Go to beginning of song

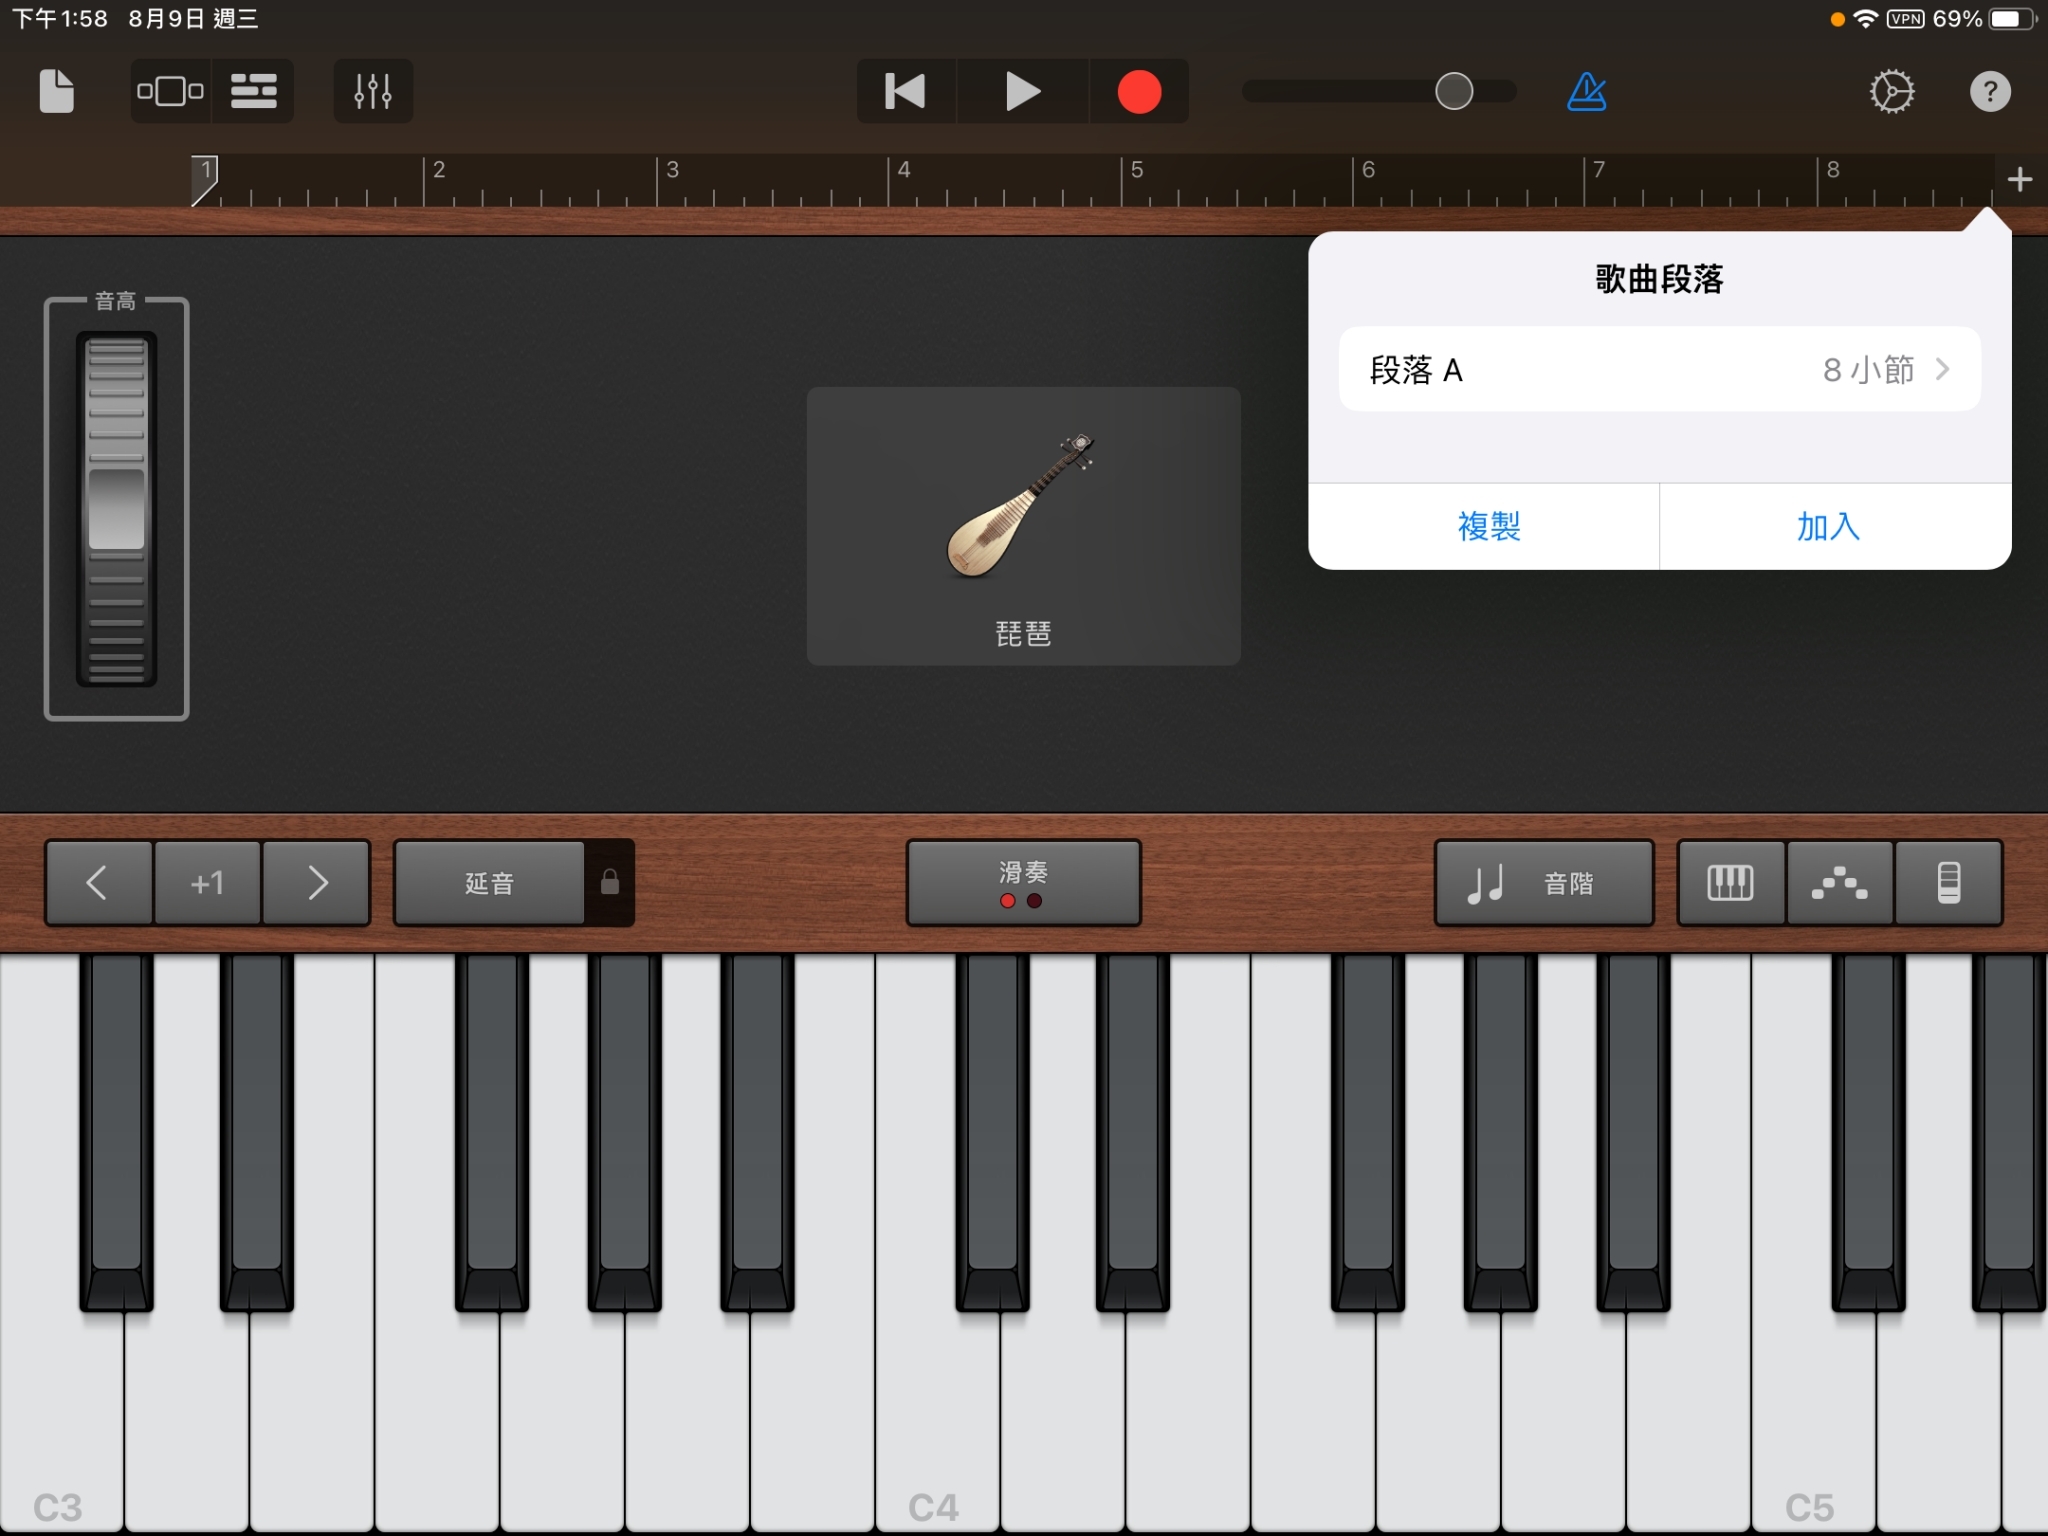click(x=905, y=91)
